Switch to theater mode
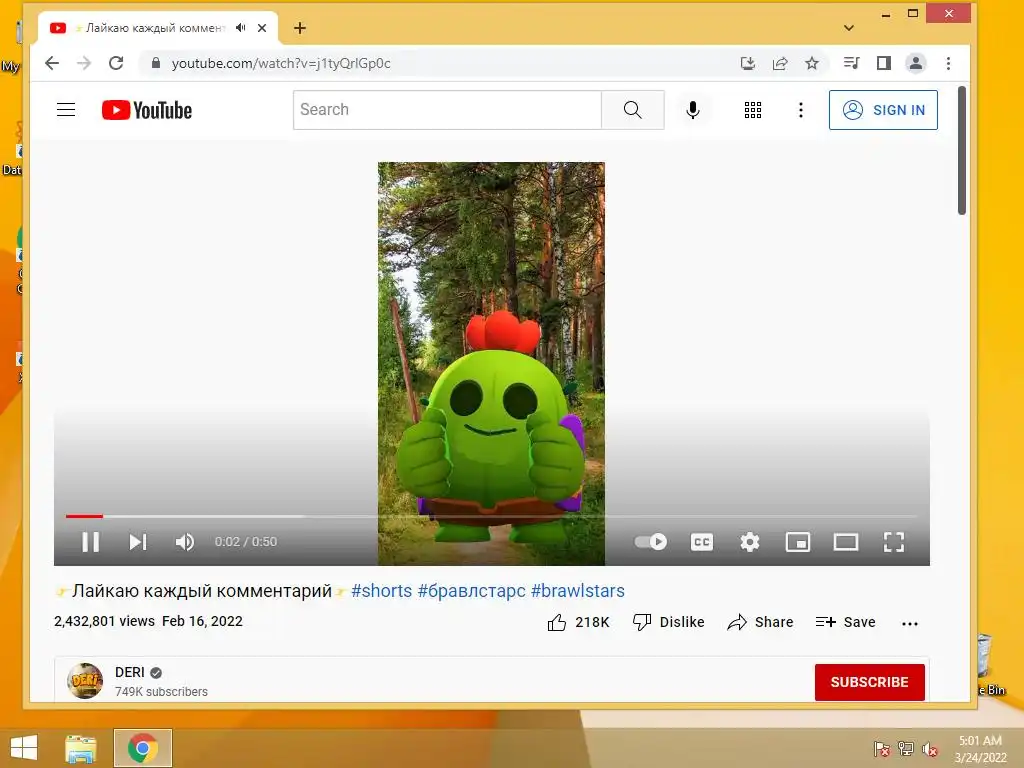The width and height of the screenshot is (1024, 768). point(846,542)
